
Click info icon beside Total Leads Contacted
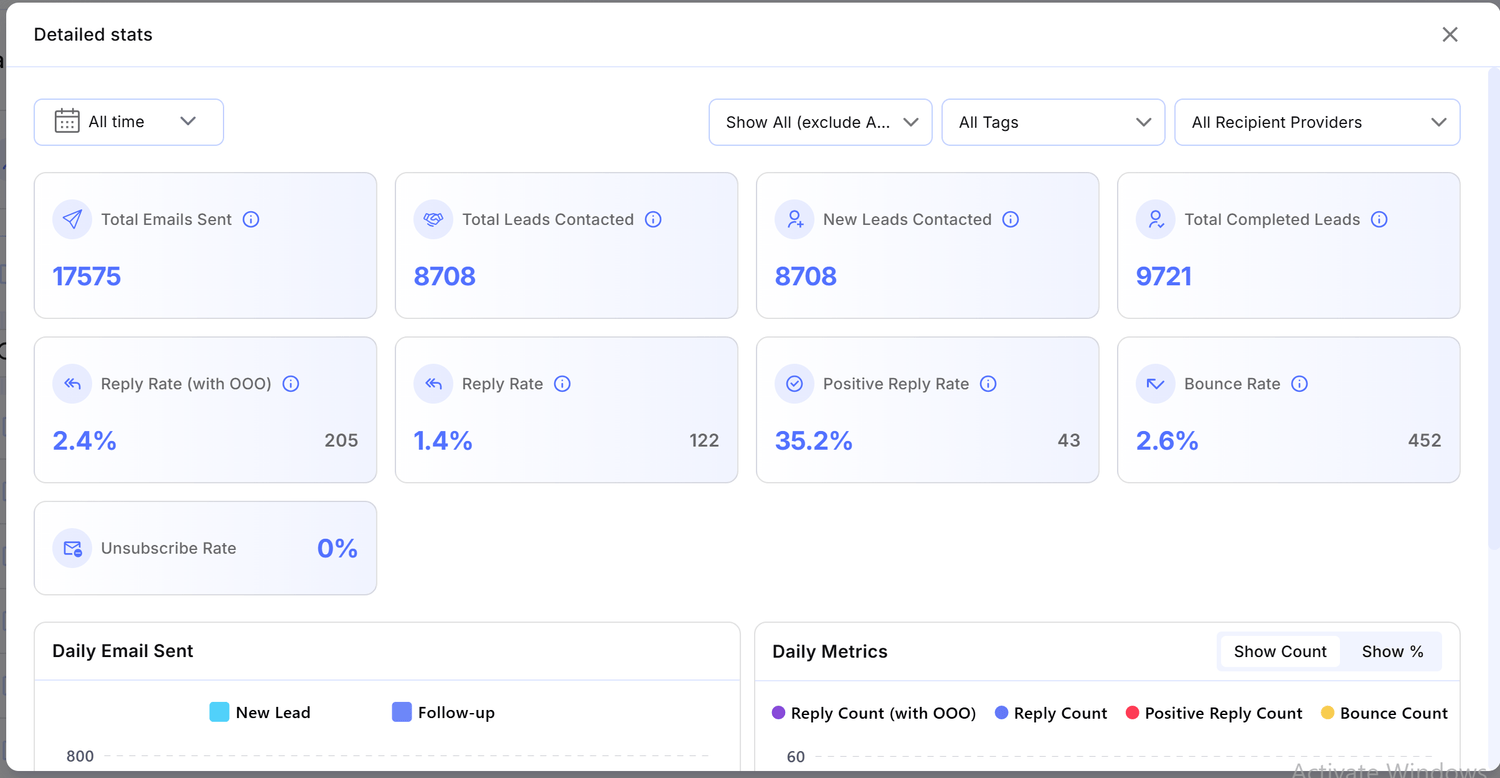pos(653,219)
